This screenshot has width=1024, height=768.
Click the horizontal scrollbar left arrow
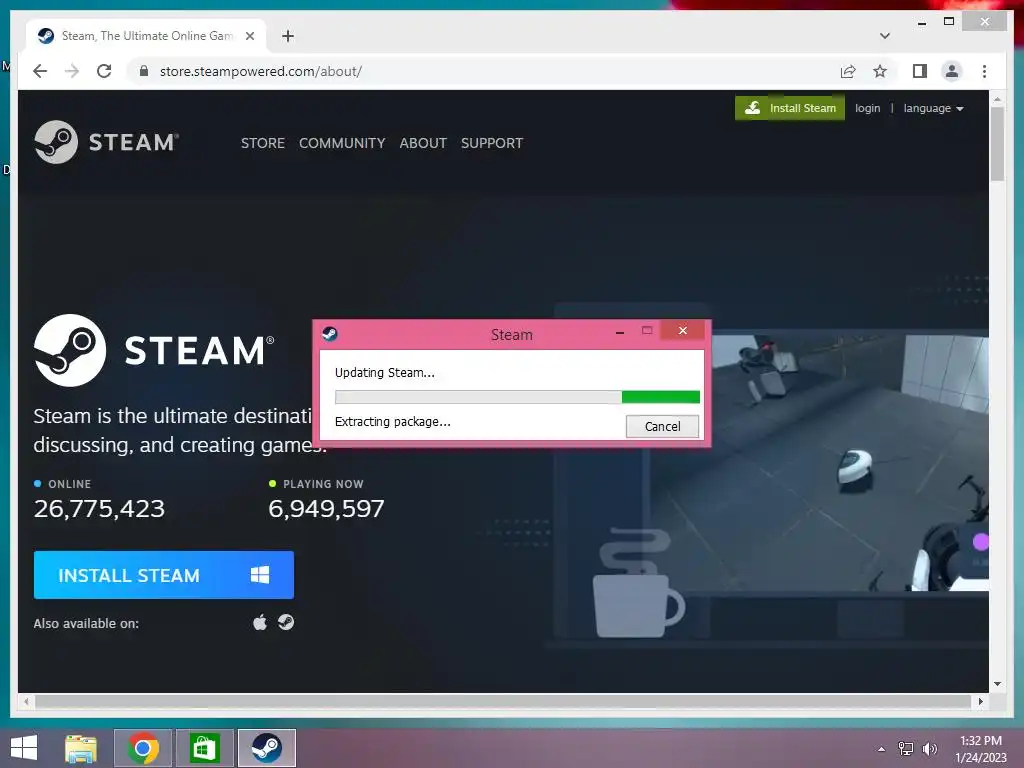pyautogui.click(x=26, y=701)
